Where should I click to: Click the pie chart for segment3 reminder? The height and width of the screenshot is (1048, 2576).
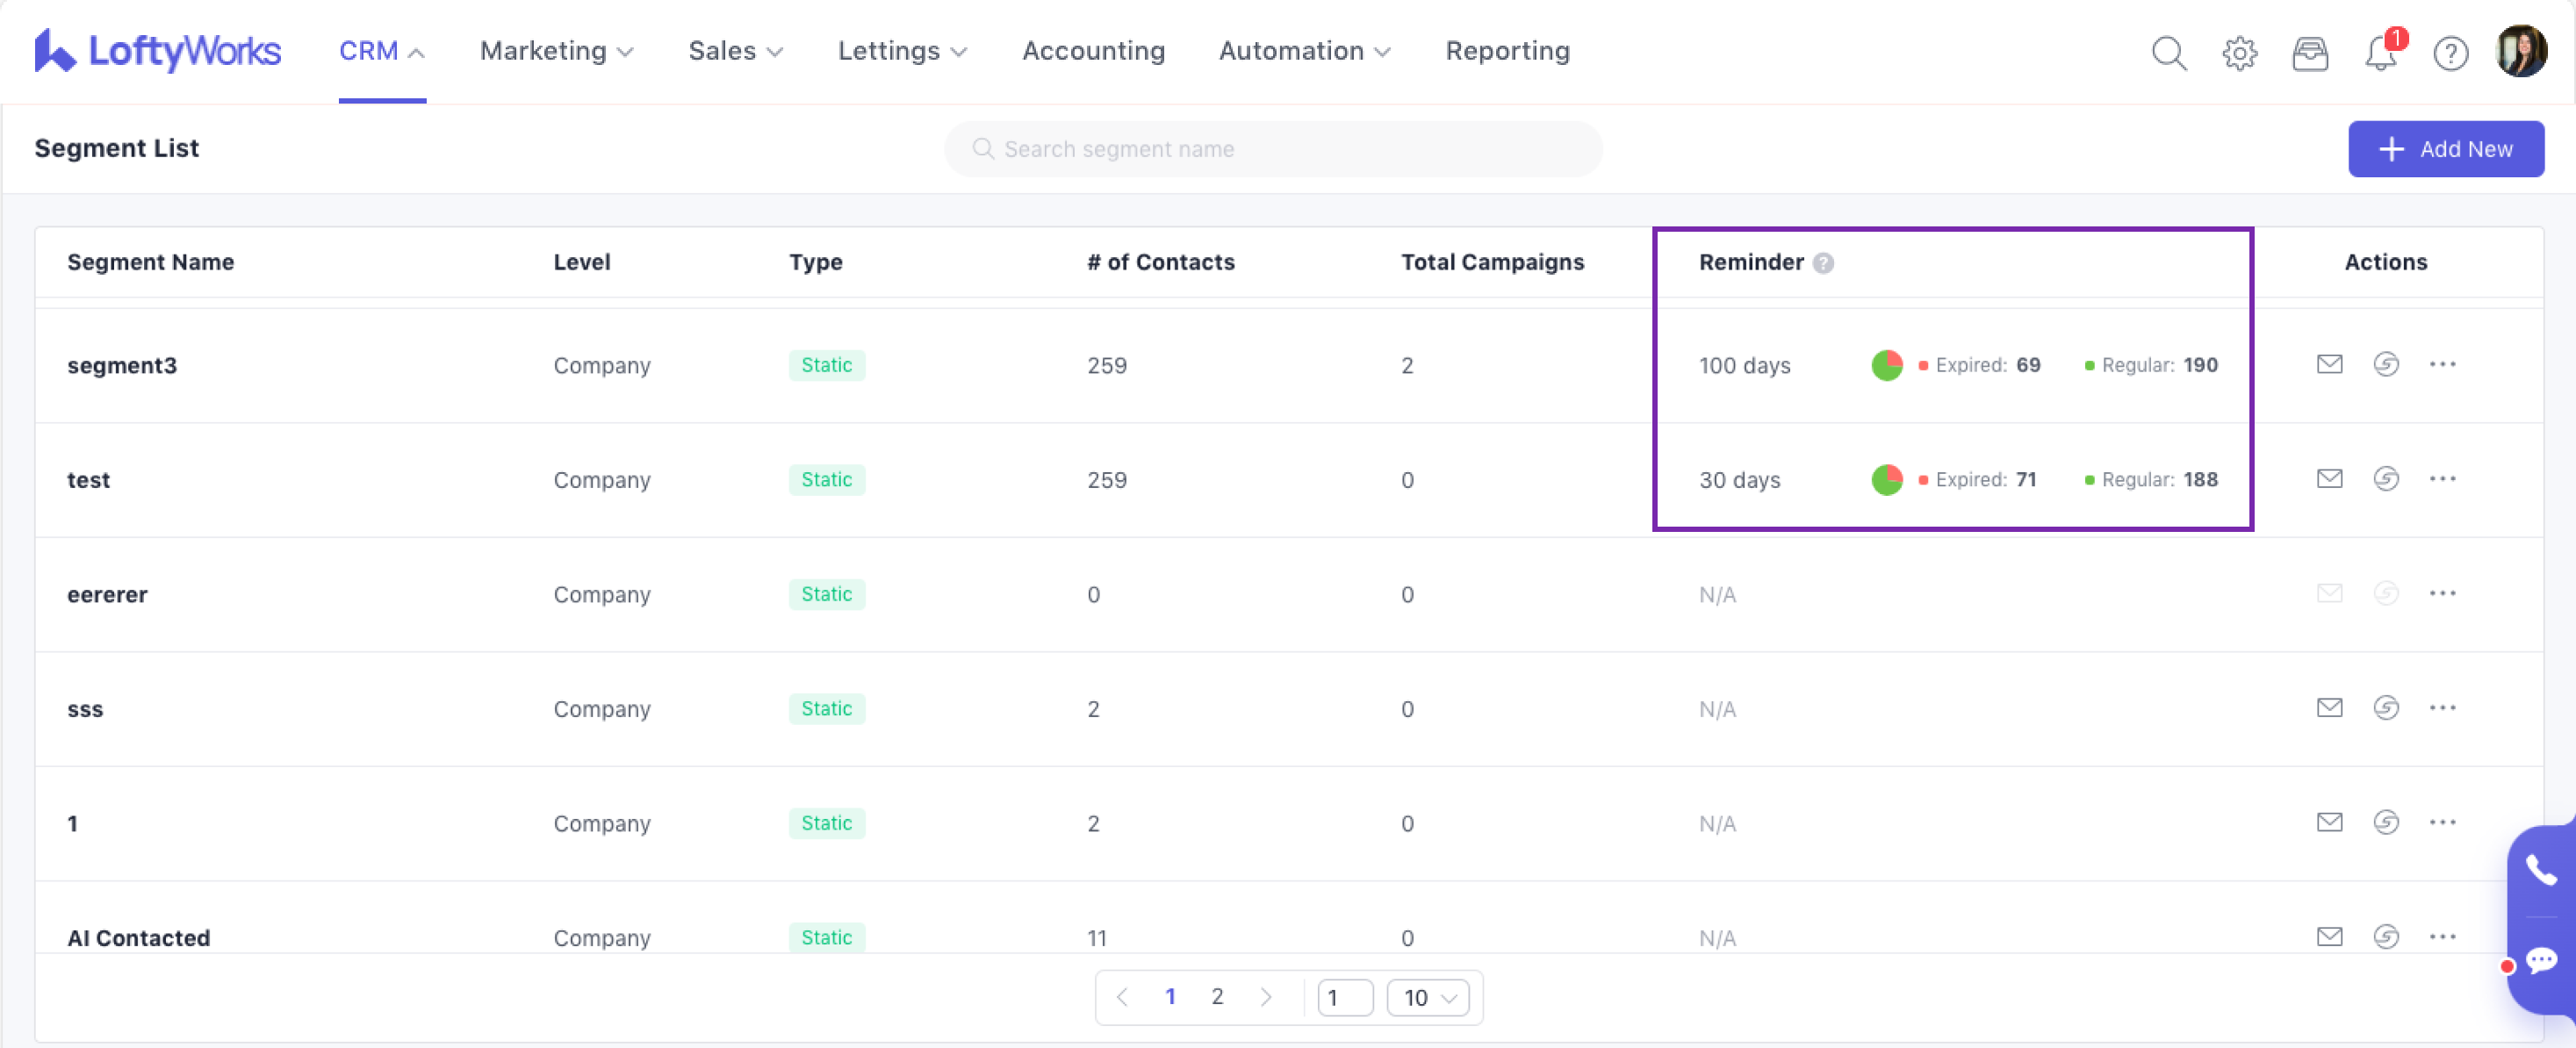coord(1886,365)
